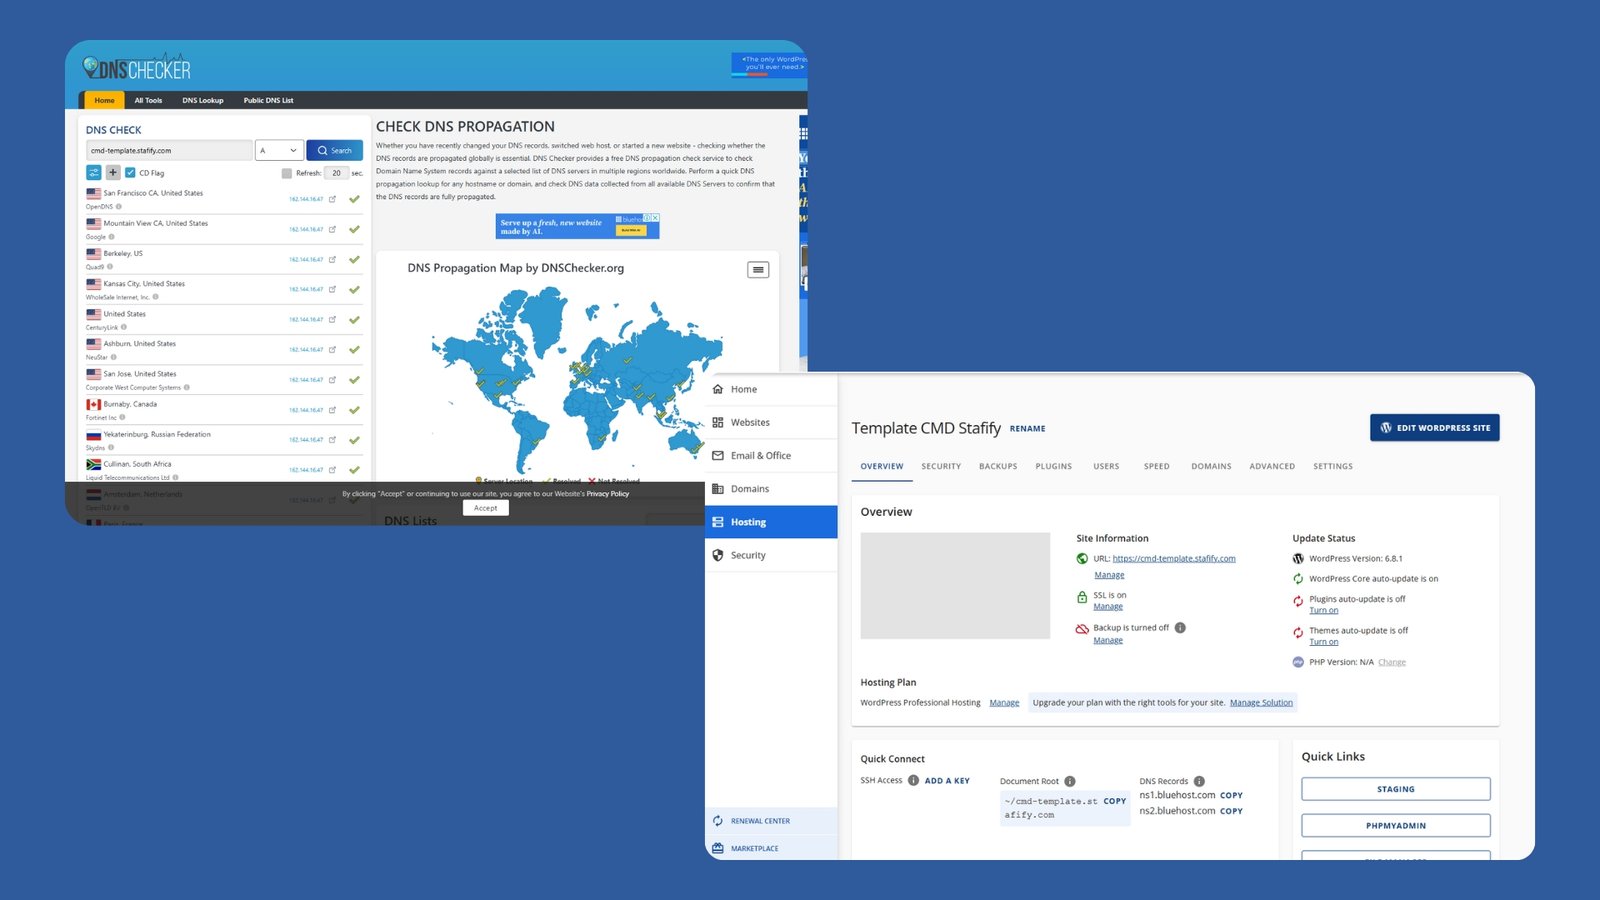Open the DNS Propagation Map hamburger menu

758,270
